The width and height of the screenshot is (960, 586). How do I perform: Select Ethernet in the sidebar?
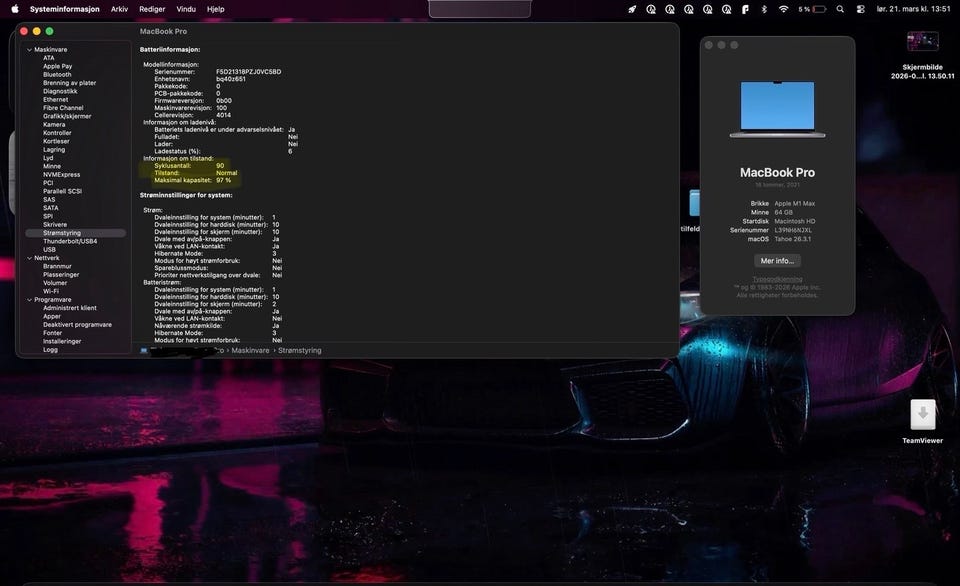[x=55, y=99]
